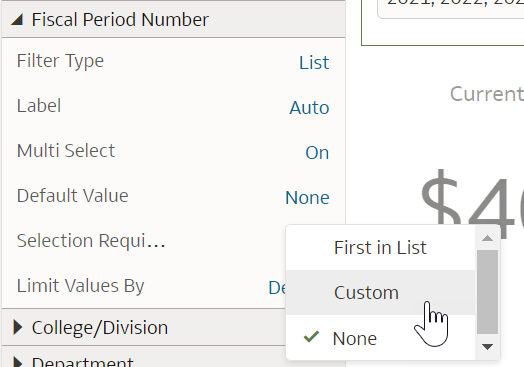Select the checked None option
The height and width of the screenshot is (367, 524).
[x=380, y=338]
